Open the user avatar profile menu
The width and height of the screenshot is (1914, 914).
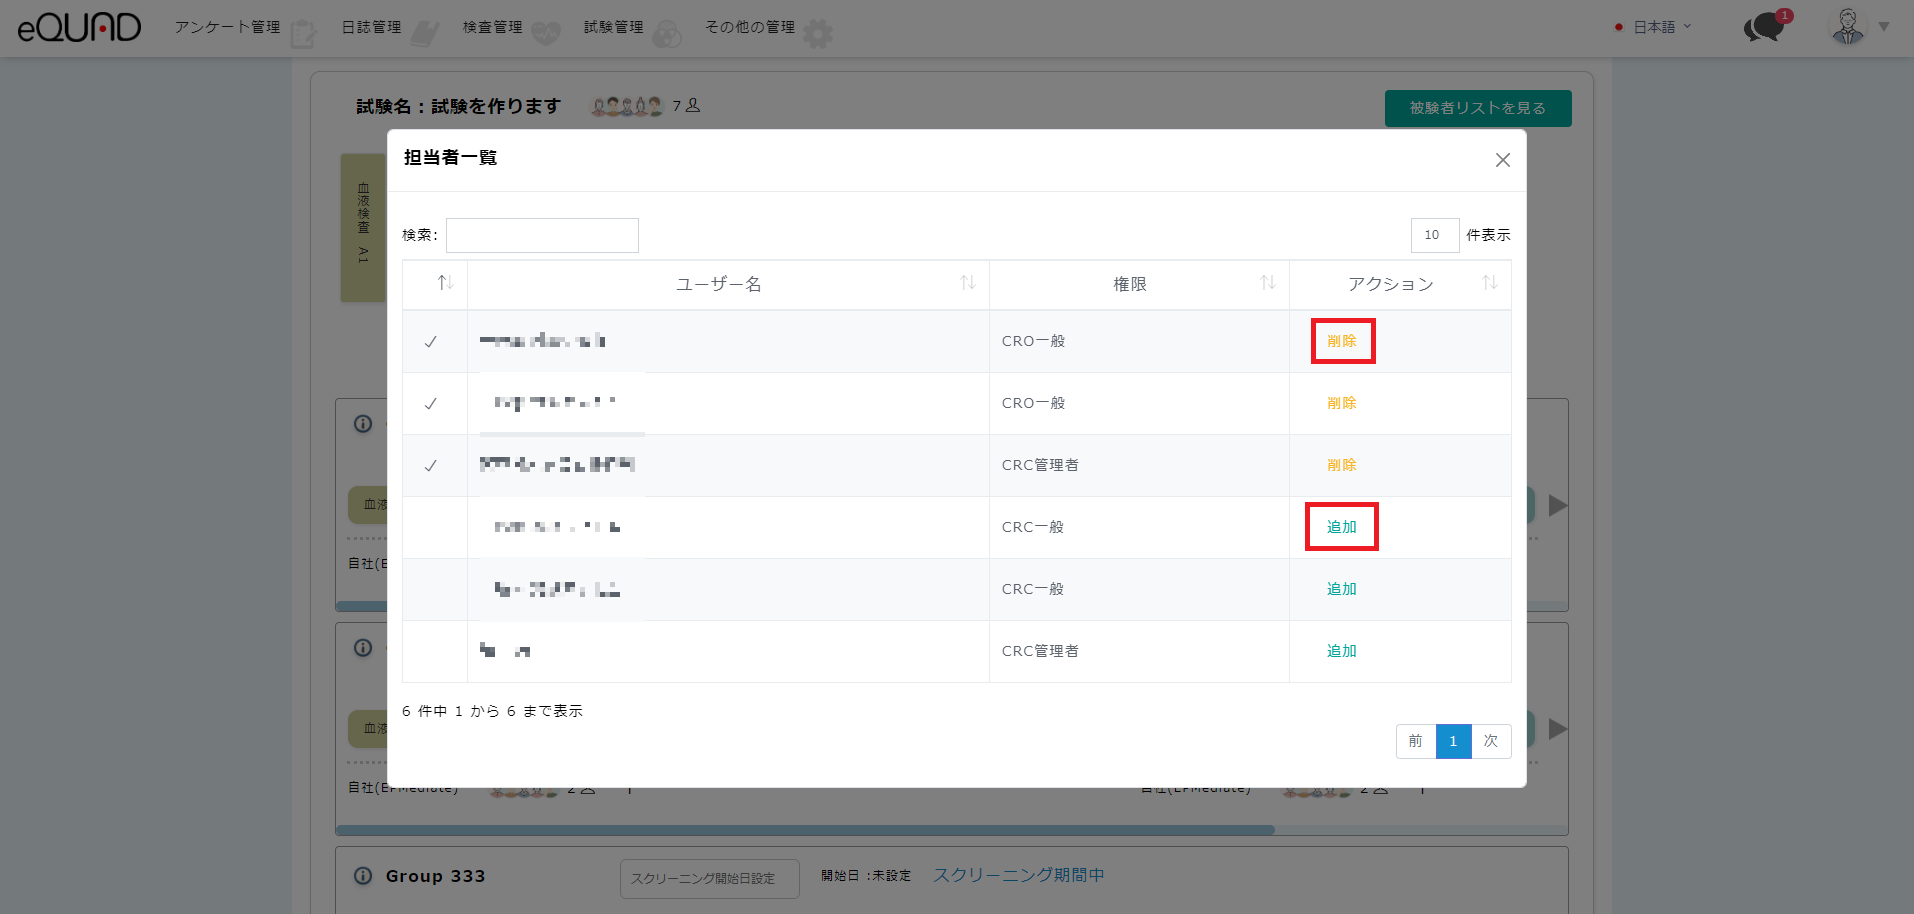click(1848, 27)
